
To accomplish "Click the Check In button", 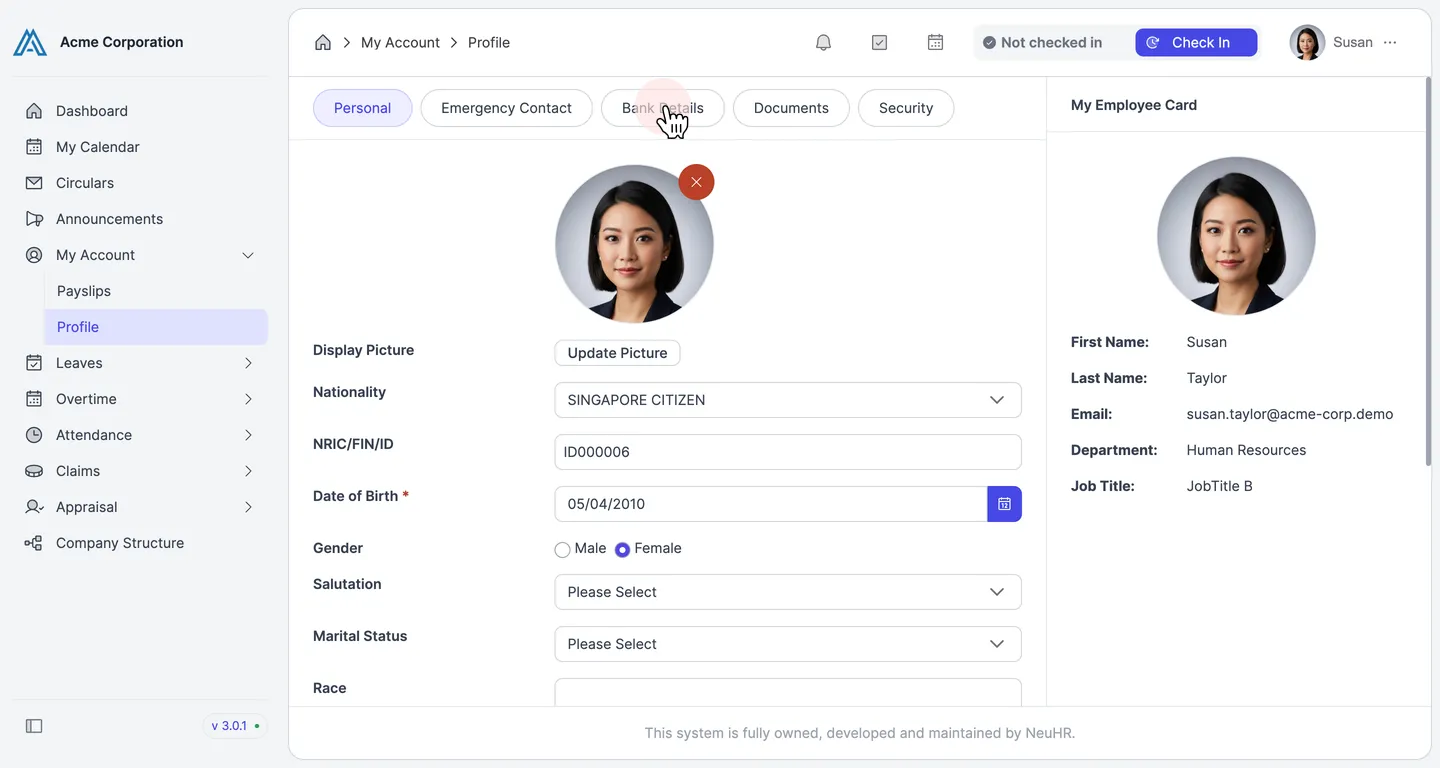I will pyautogui.click(x=1196, y=42).
